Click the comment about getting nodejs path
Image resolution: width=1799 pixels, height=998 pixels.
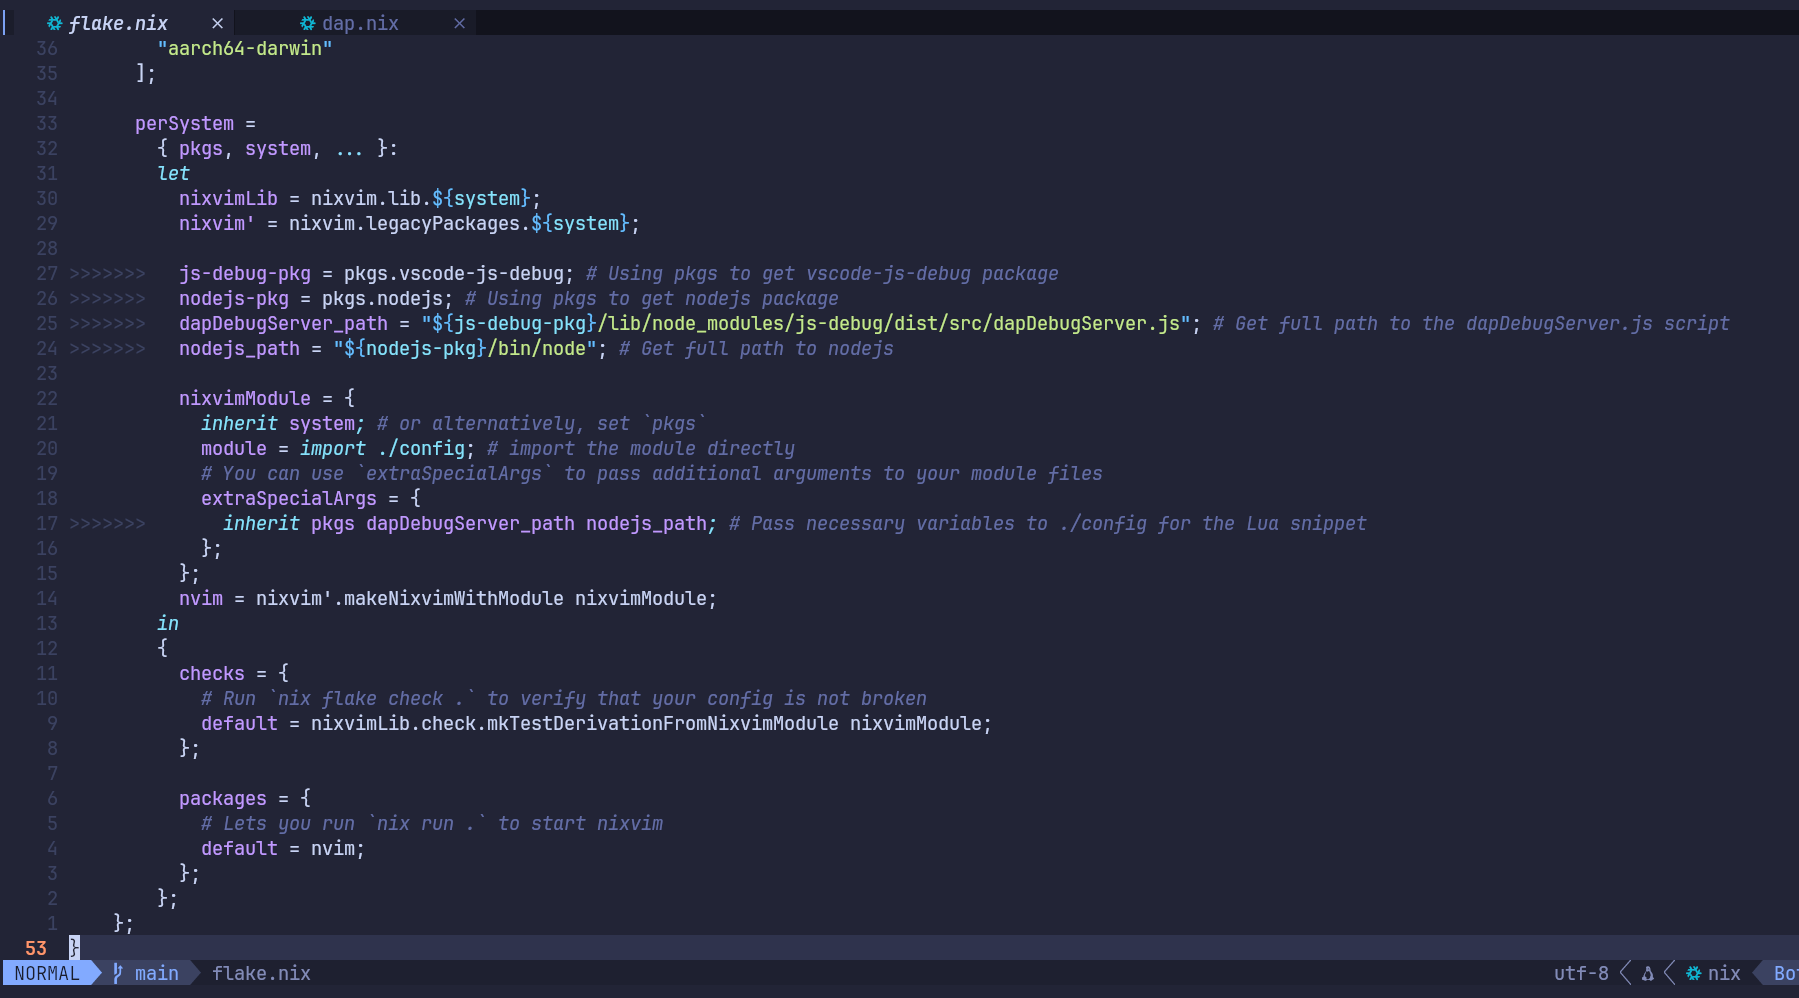click(756, 348)
